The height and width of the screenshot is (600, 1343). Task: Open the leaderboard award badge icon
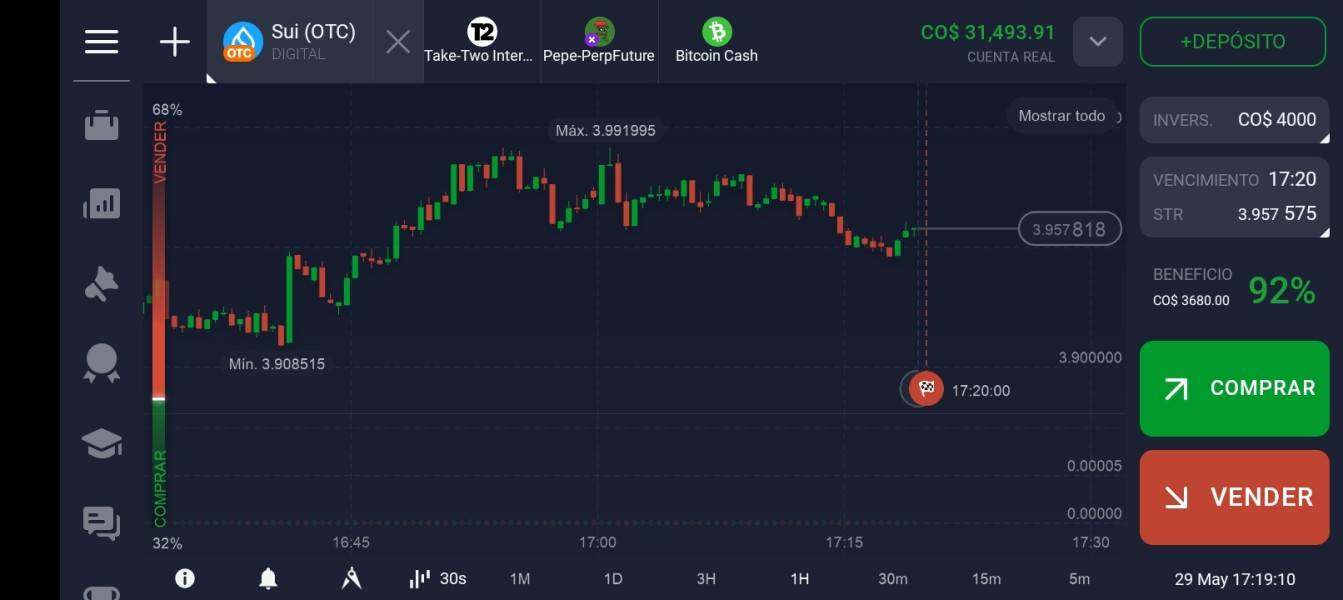pos(101,363)
